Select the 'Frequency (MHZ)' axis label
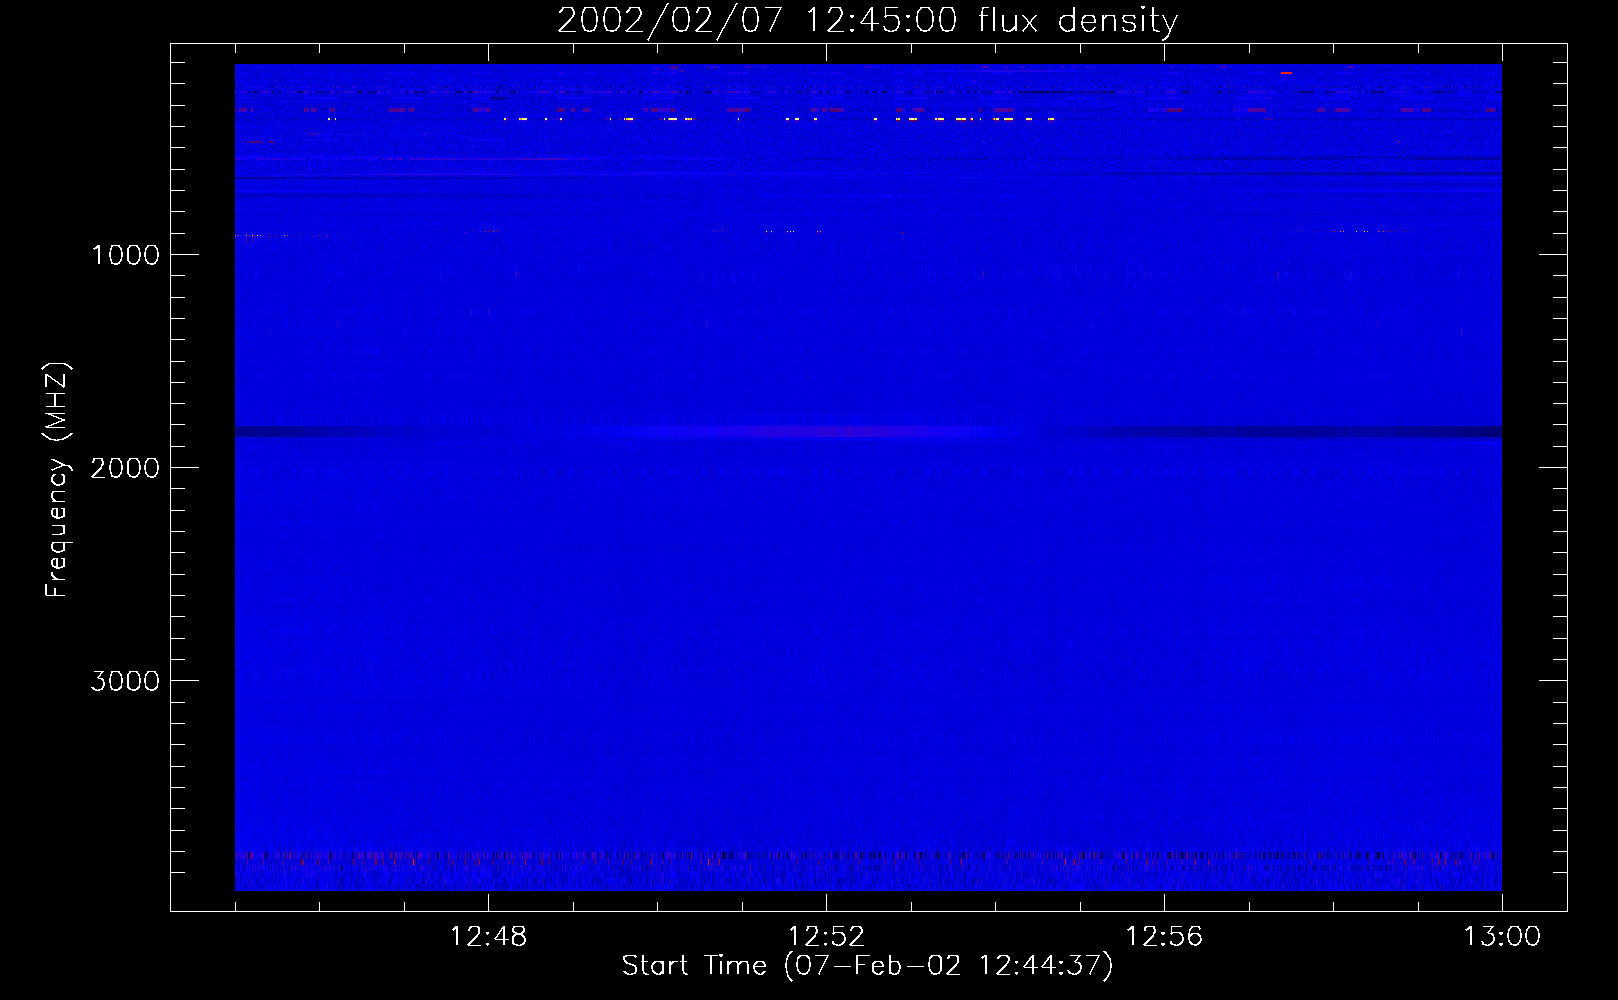The width and height of the screenshot is (1618, 1000). [x=57, y=480]
